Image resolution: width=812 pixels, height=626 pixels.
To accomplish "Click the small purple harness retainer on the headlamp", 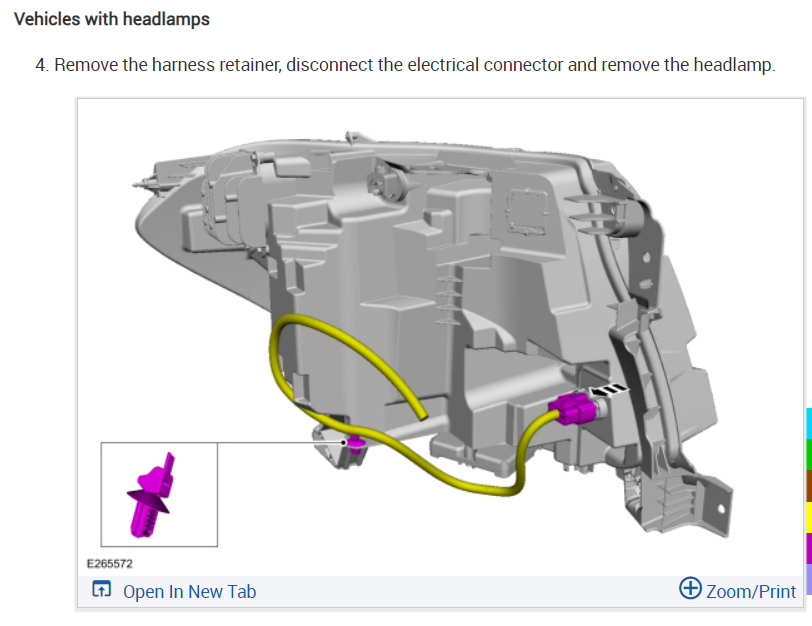I will (356, 444).
